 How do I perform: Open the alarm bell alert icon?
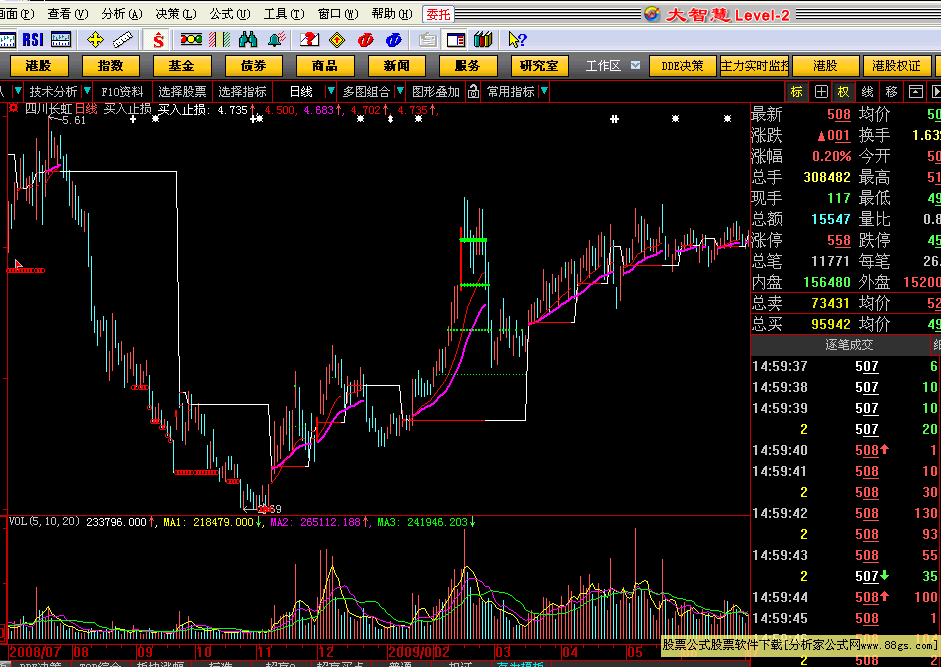point(276,40)
